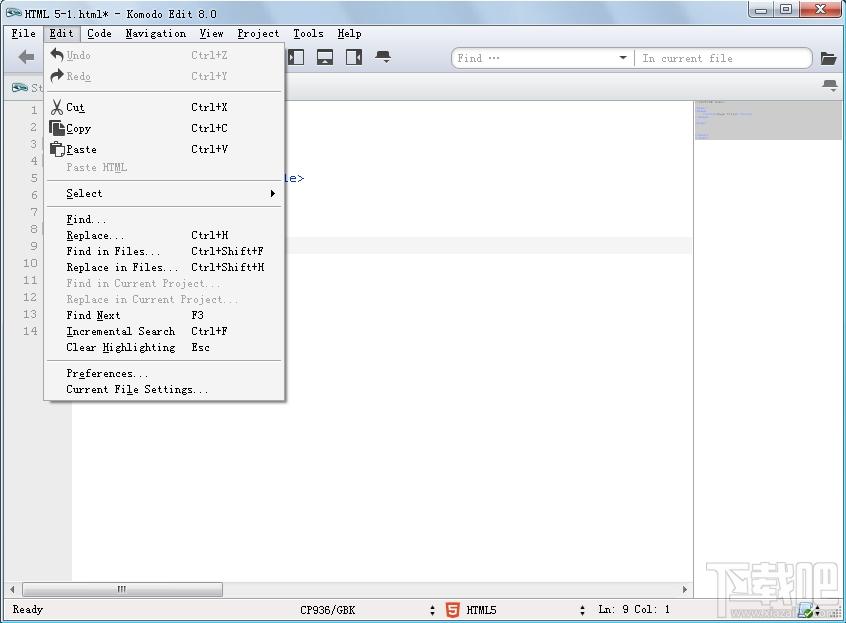Click the 'In current file' search scope field

tap(723, 58)
